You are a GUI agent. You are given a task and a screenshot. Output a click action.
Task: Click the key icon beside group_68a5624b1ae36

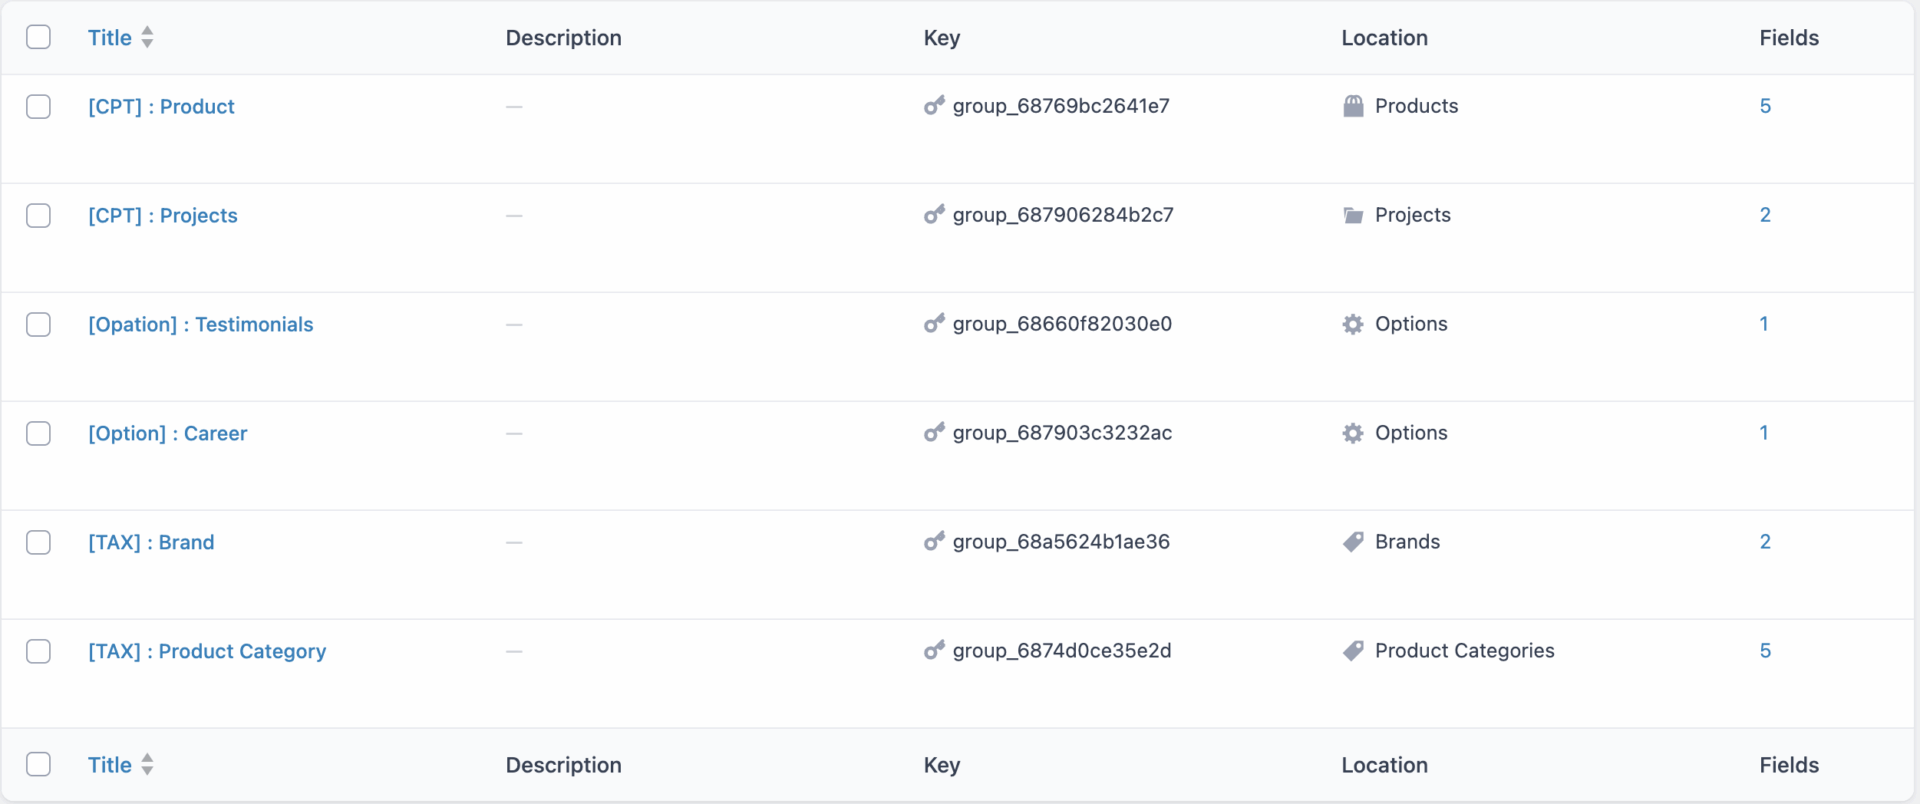tap(934, 542)
